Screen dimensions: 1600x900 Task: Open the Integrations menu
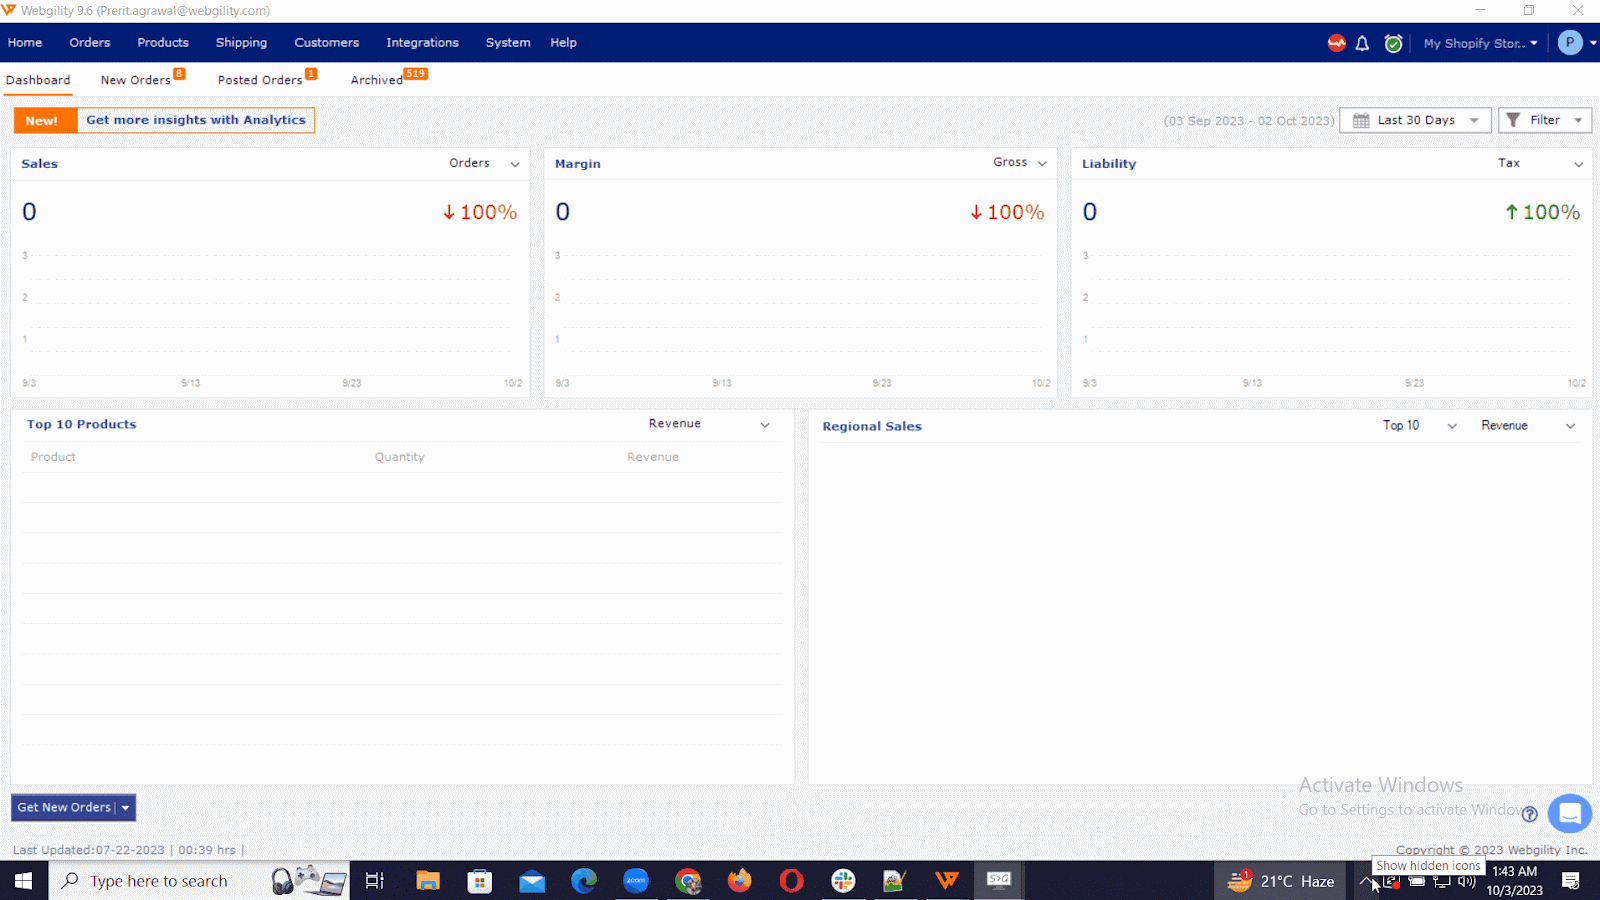tap(422, 43)
